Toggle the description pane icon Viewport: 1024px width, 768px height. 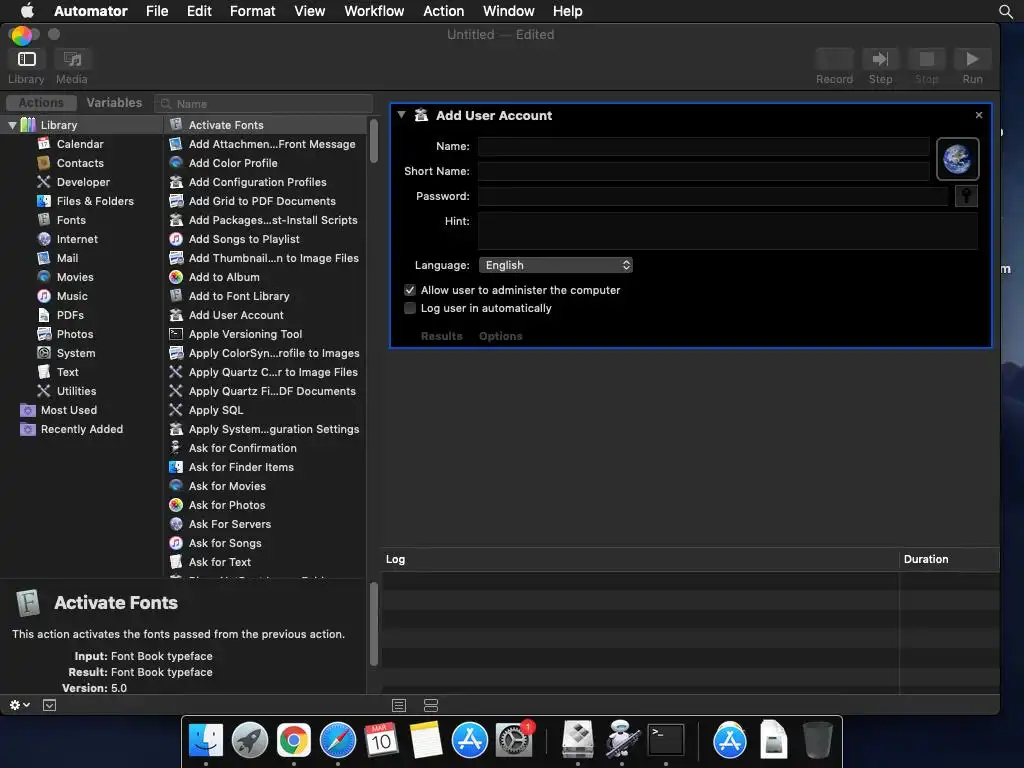coord(49,705)
